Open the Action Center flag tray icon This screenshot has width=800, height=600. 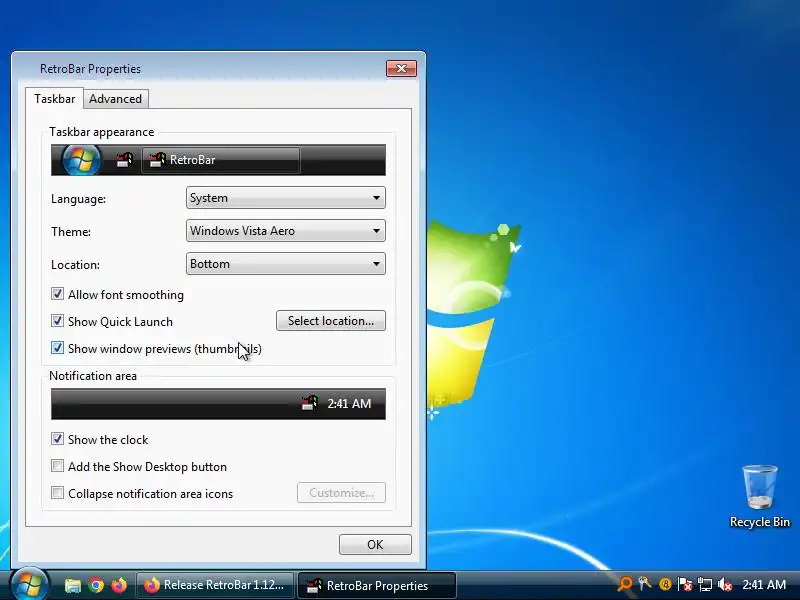(x=685, y=585)
